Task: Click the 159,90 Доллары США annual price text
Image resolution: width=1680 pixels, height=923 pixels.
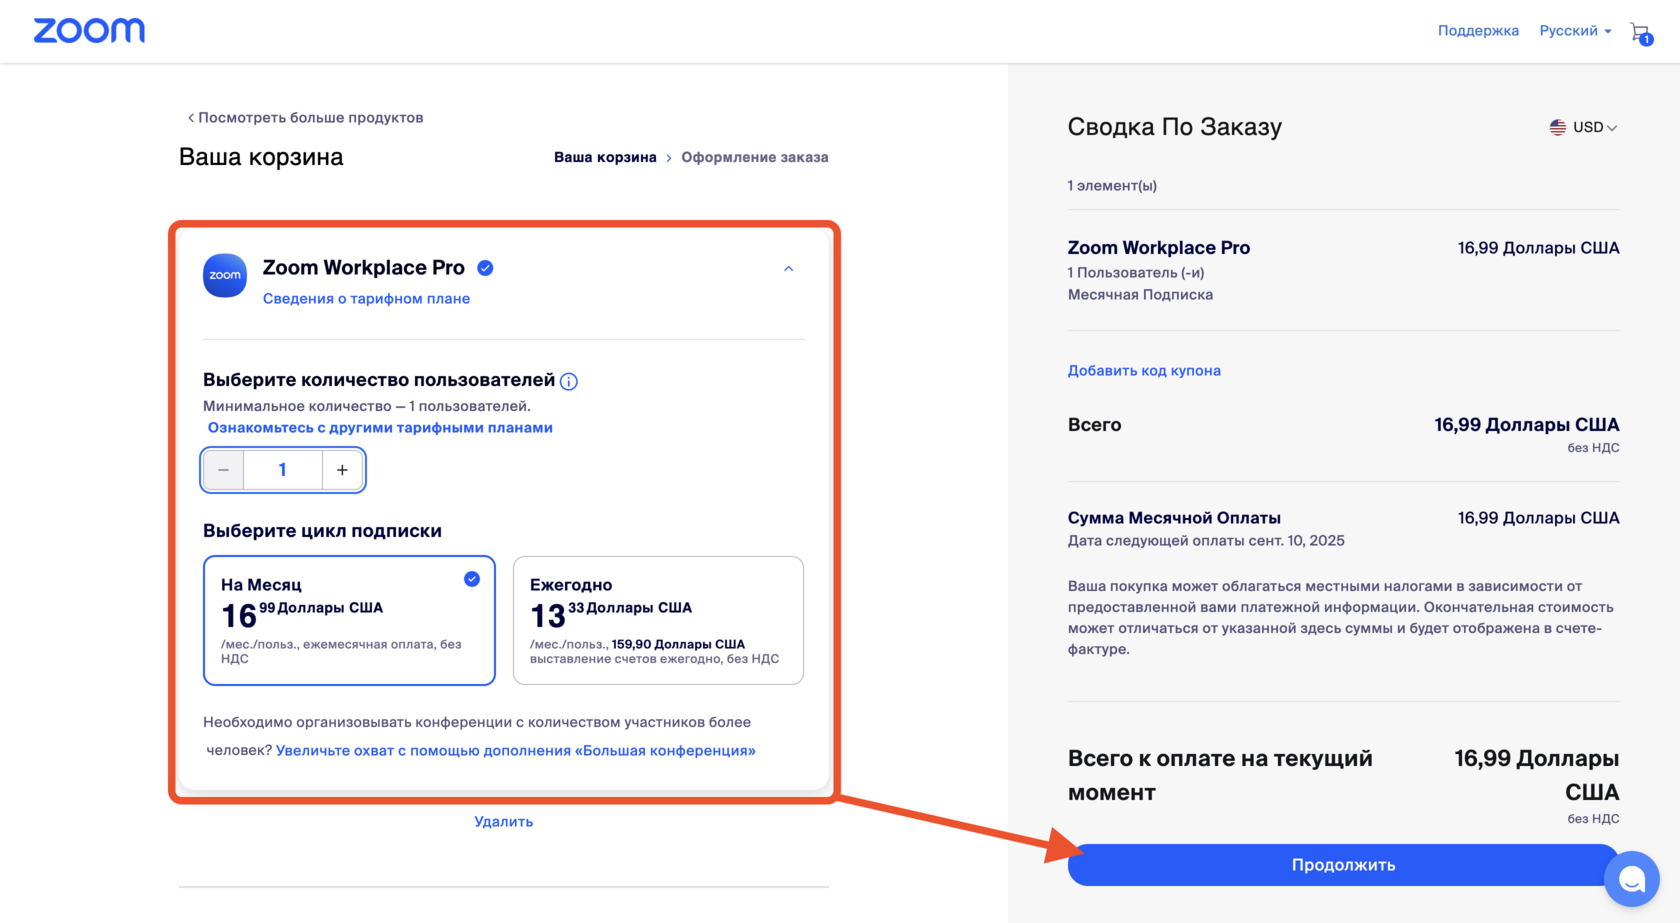Action: pyautogui.click(x=678, y=644)
